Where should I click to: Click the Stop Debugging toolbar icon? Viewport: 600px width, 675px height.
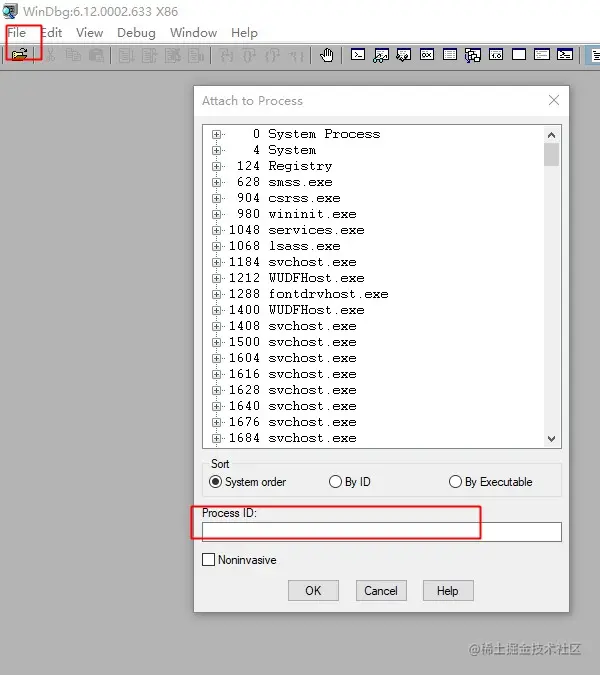pos(173,55)
